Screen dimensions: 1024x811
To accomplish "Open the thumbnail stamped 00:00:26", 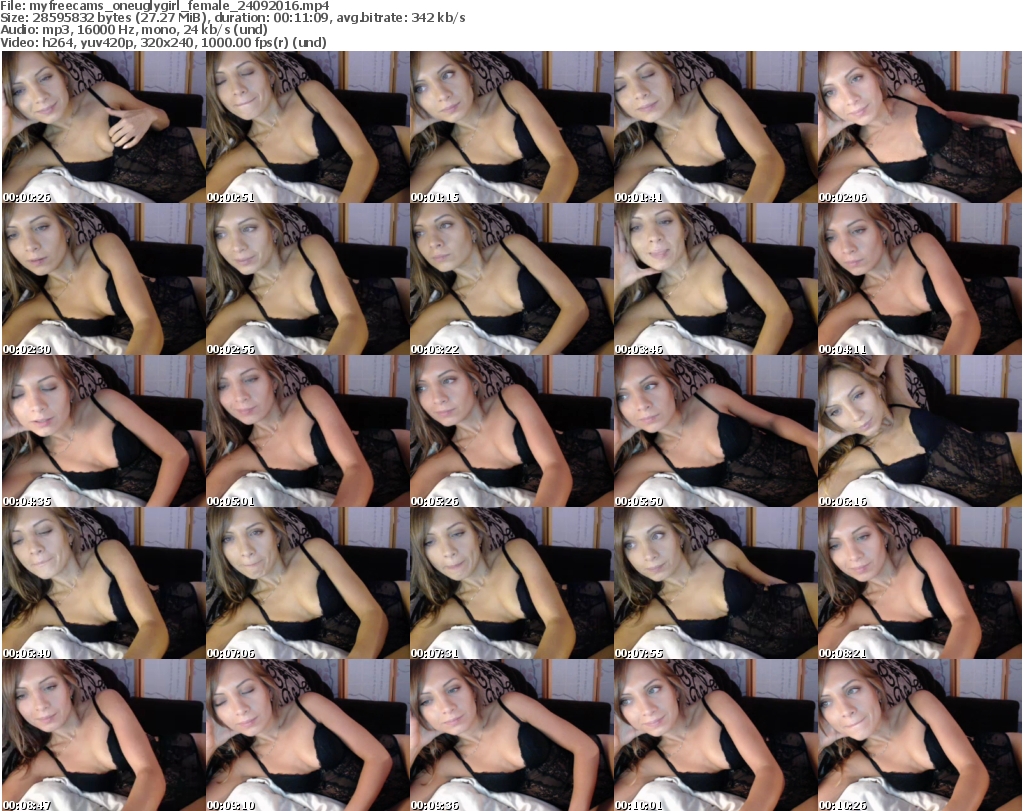I will tap(104, 127).
